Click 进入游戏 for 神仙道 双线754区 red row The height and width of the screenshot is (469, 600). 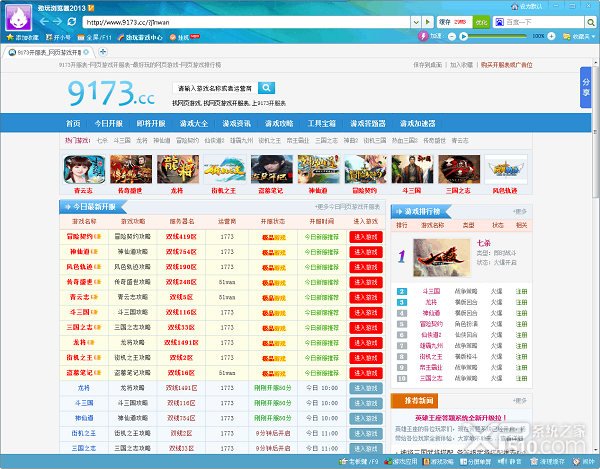click(366, 252)
